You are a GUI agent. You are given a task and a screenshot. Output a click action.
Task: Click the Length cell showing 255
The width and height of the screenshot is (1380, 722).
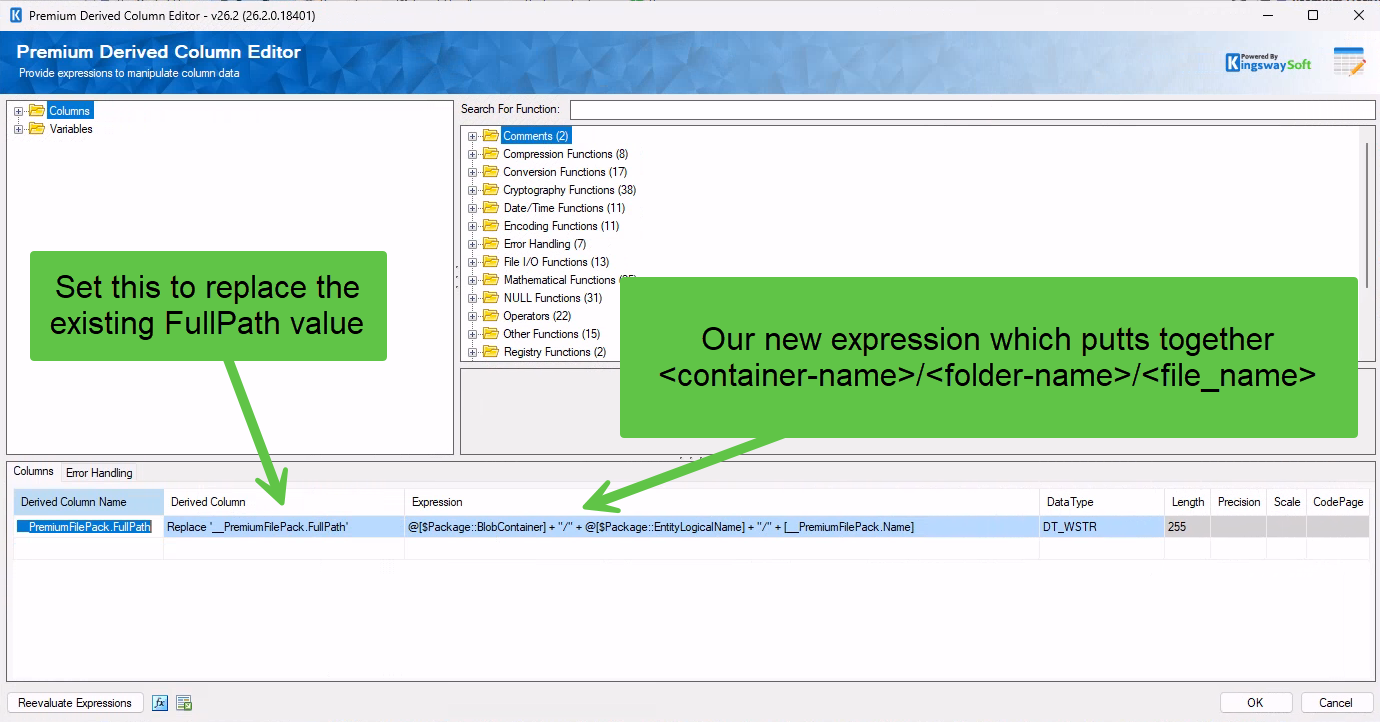click(x=1186, y=527)
